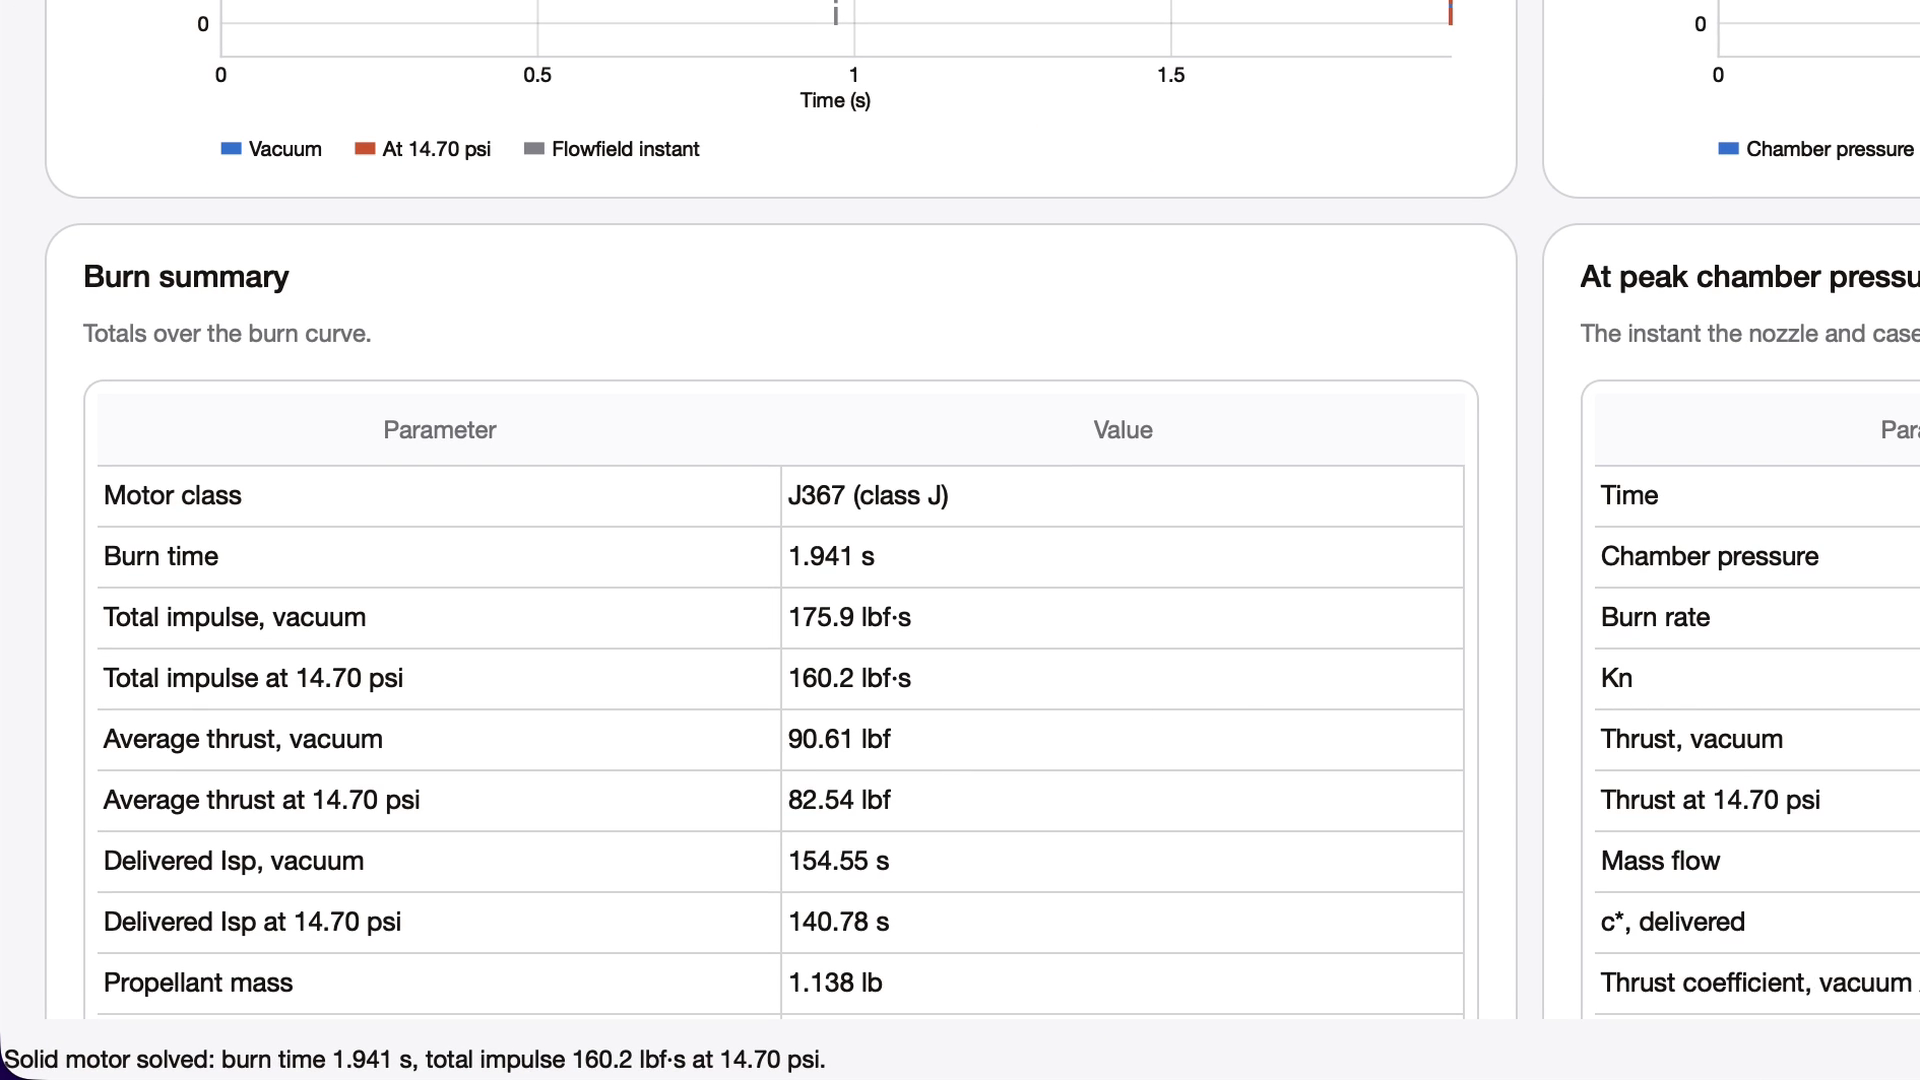Select the Delivered Isp, vacuum label

point(234,862)
